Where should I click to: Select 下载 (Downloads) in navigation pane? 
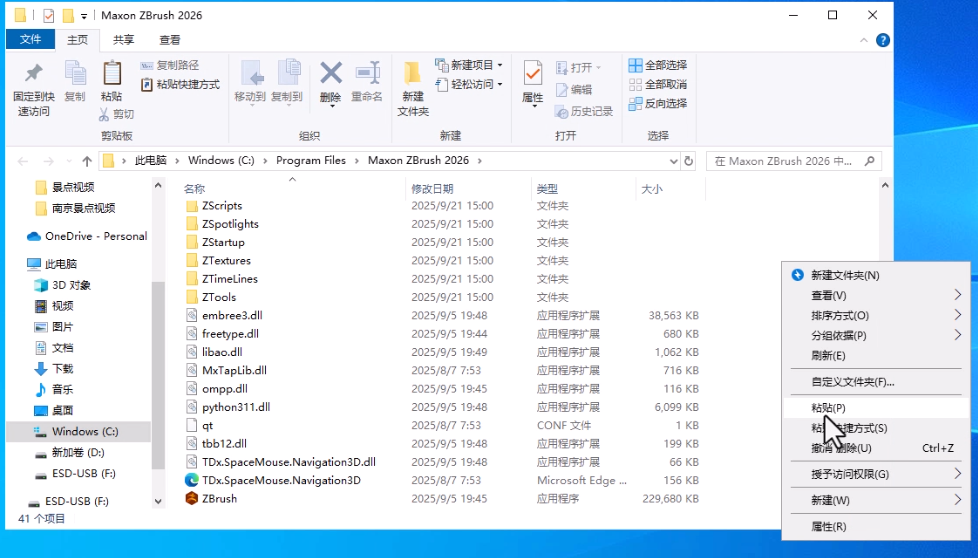(54, 368)
